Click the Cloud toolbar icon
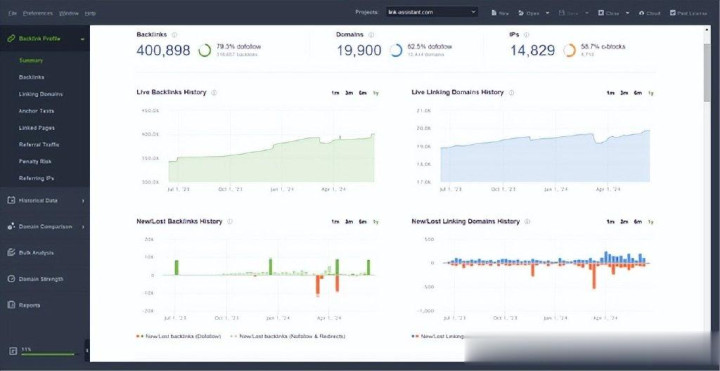This screenshot has width=720, height=371. pyautogui.click(x=641, y=13)
